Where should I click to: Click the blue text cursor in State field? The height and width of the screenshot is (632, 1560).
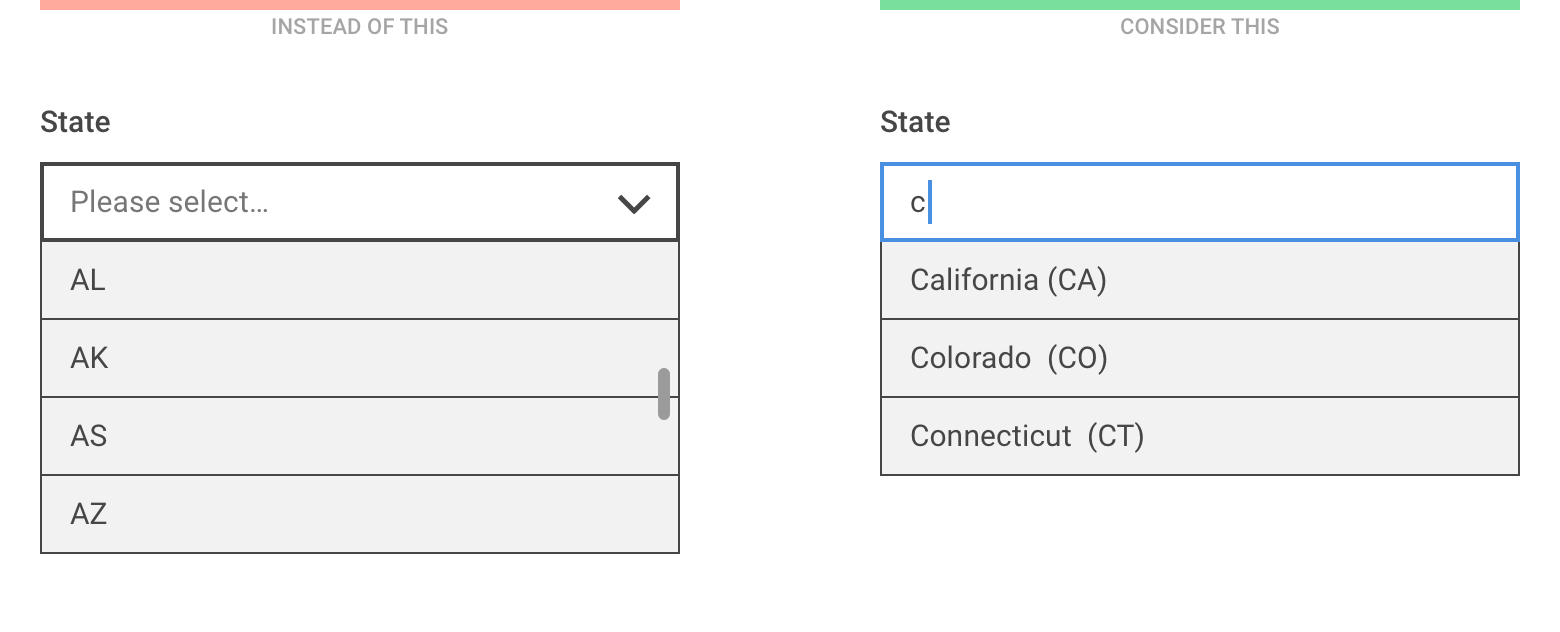(x=930, y=202)
